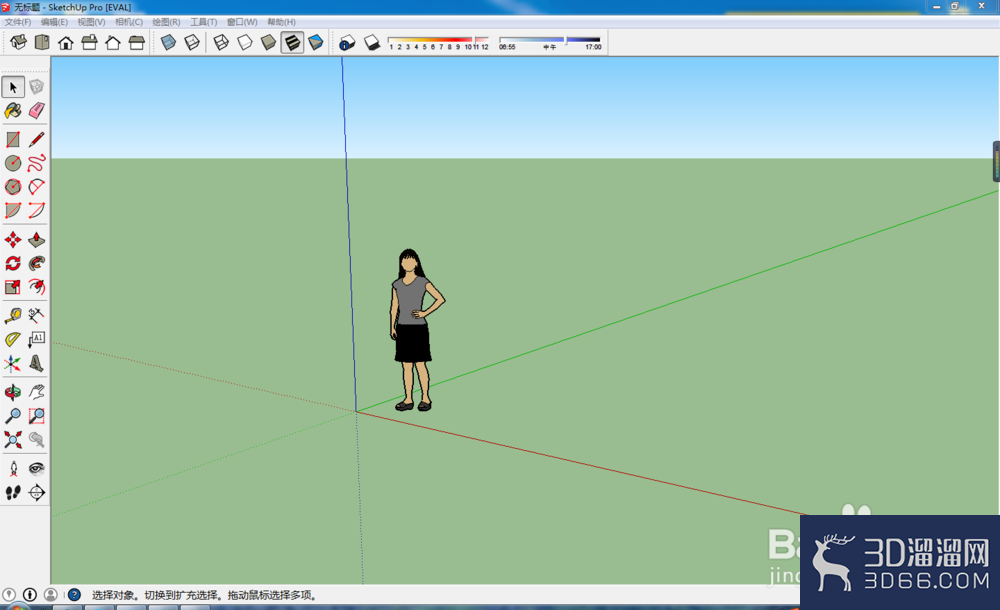
Task: Enable X-ray face style
Action: pyautogui.click(x=168, y=43)
